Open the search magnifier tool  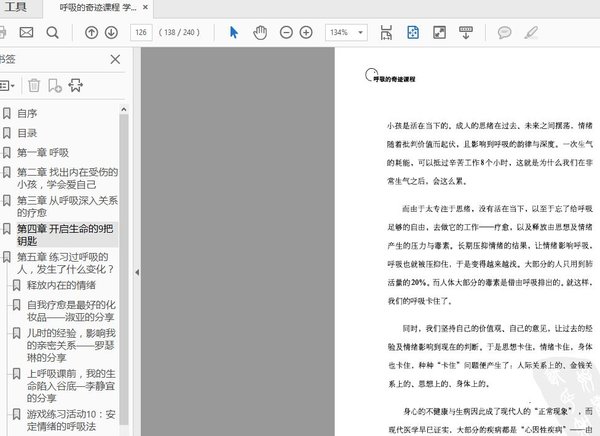click(x=52, y=33)
